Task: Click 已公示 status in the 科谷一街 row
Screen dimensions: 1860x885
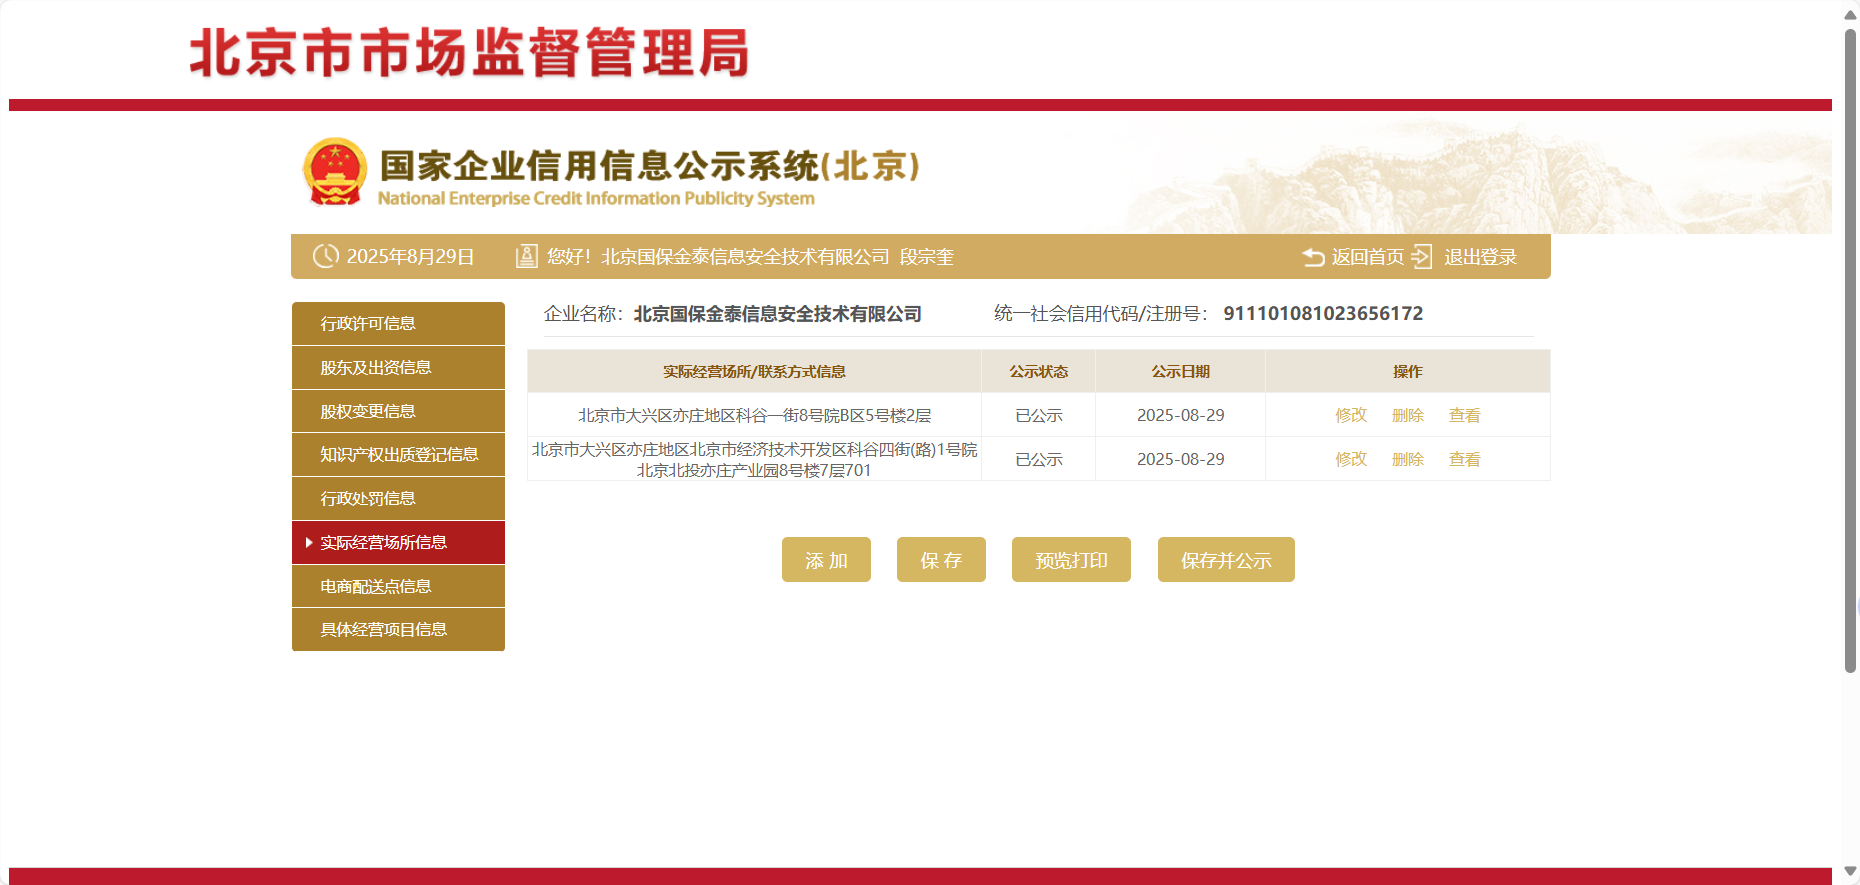Action: click(1039, 415)
